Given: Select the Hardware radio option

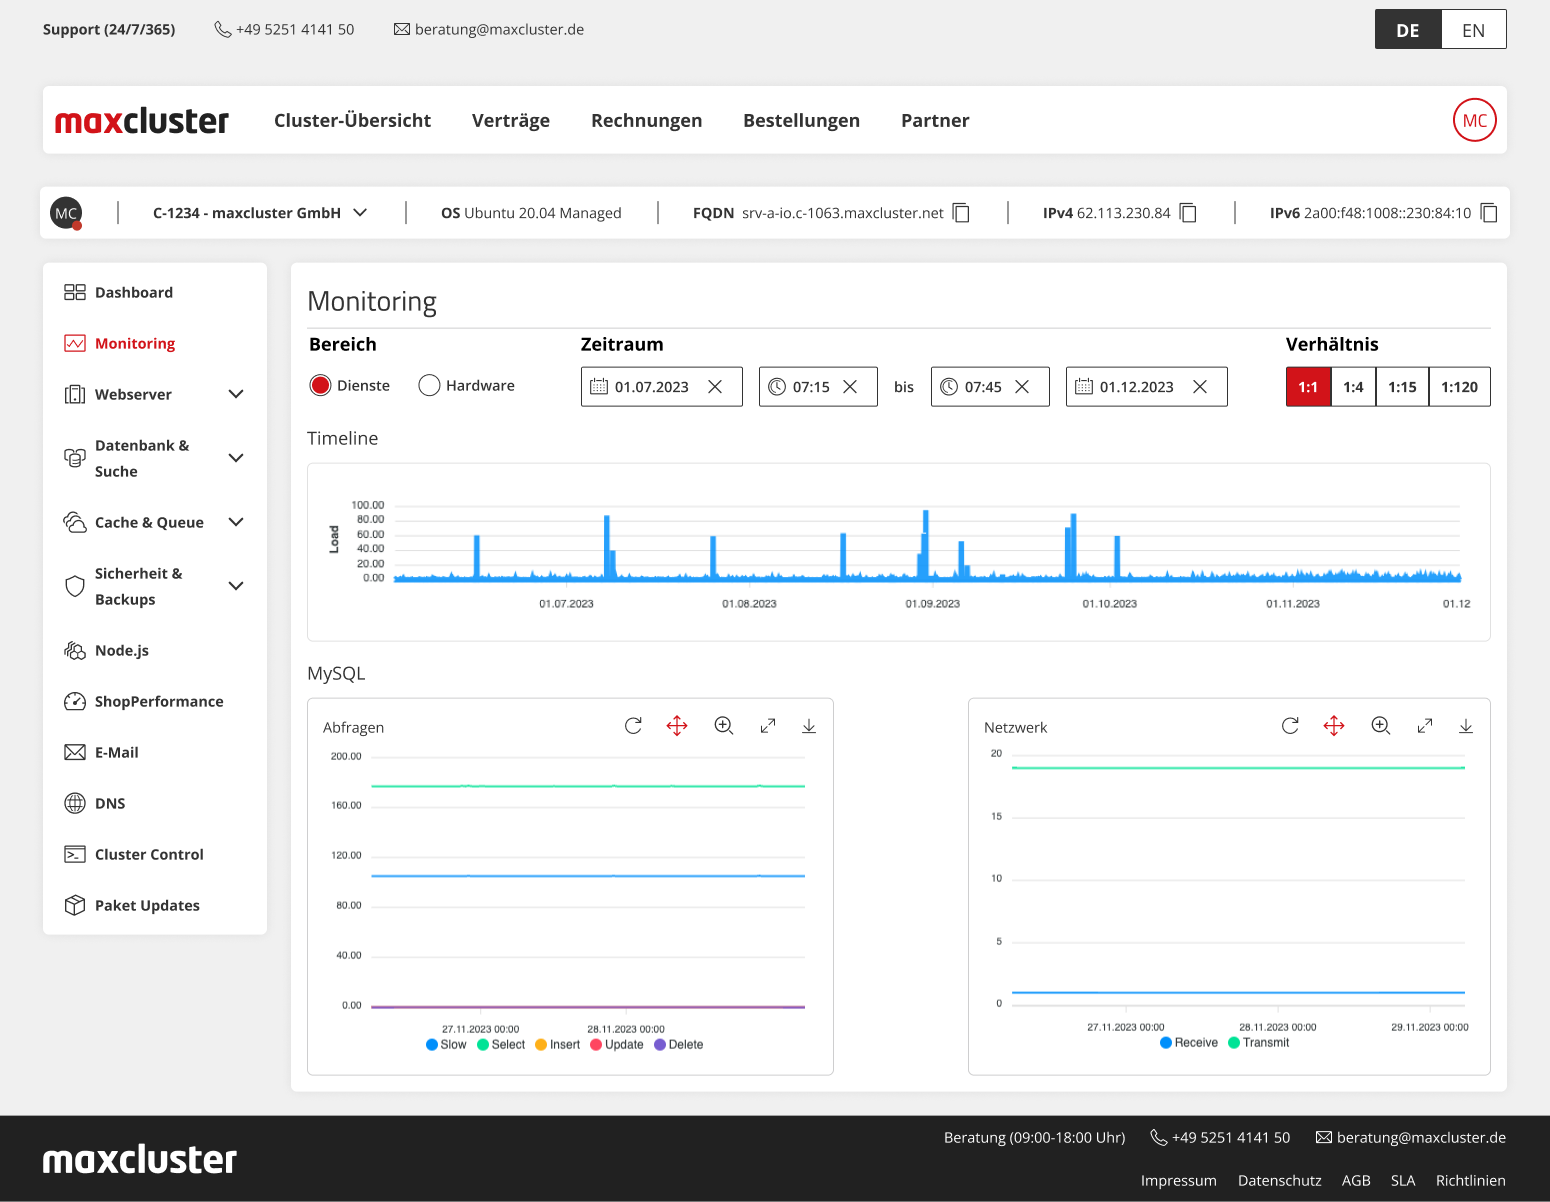Looking at the screenshot, I should click(x=429, y=386).
